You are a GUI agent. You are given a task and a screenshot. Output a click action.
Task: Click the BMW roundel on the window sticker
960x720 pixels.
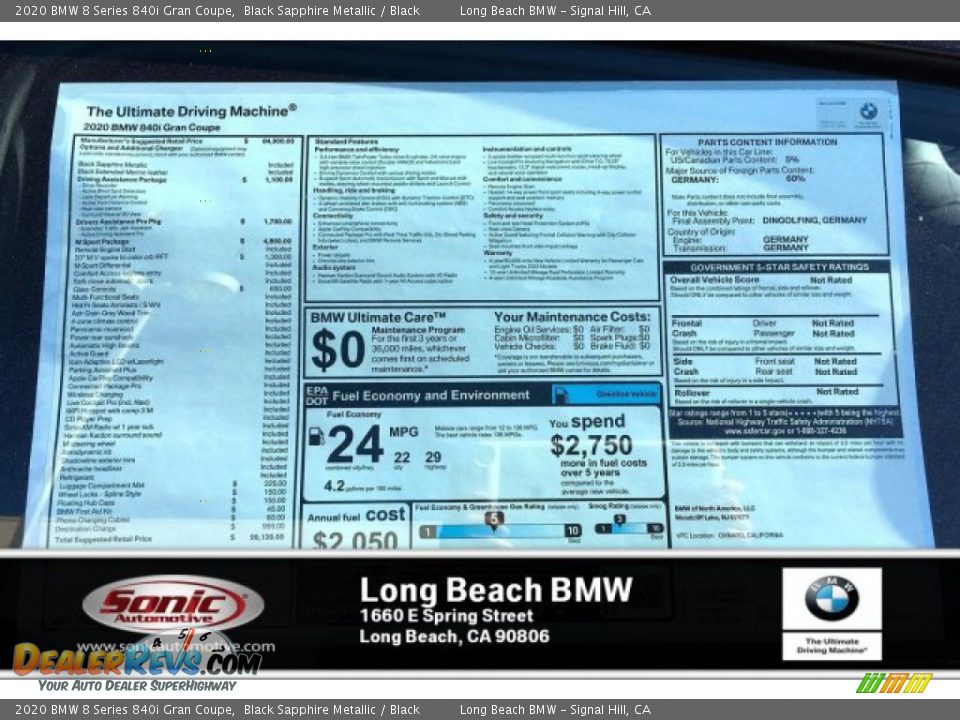868,111
